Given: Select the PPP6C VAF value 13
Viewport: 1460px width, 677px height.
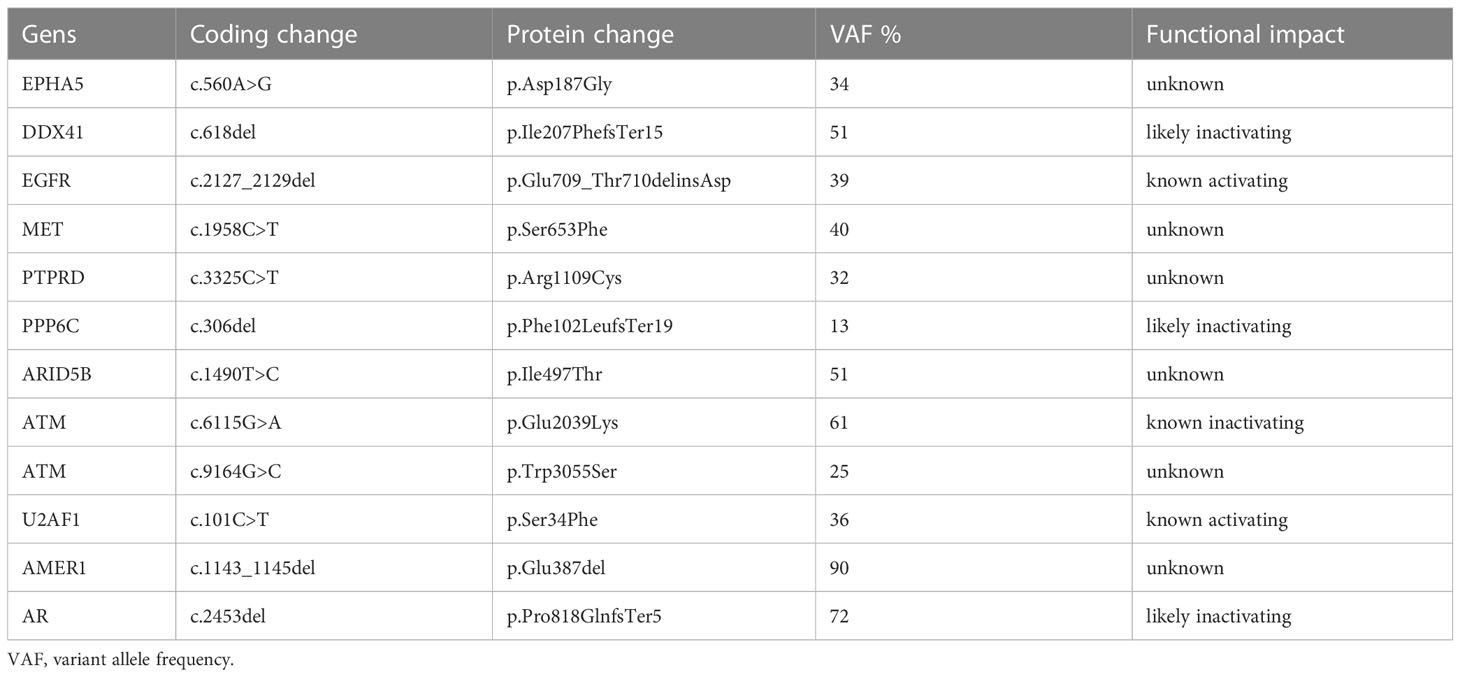Looking at the screenshot, I should click(x=838, y=326).
